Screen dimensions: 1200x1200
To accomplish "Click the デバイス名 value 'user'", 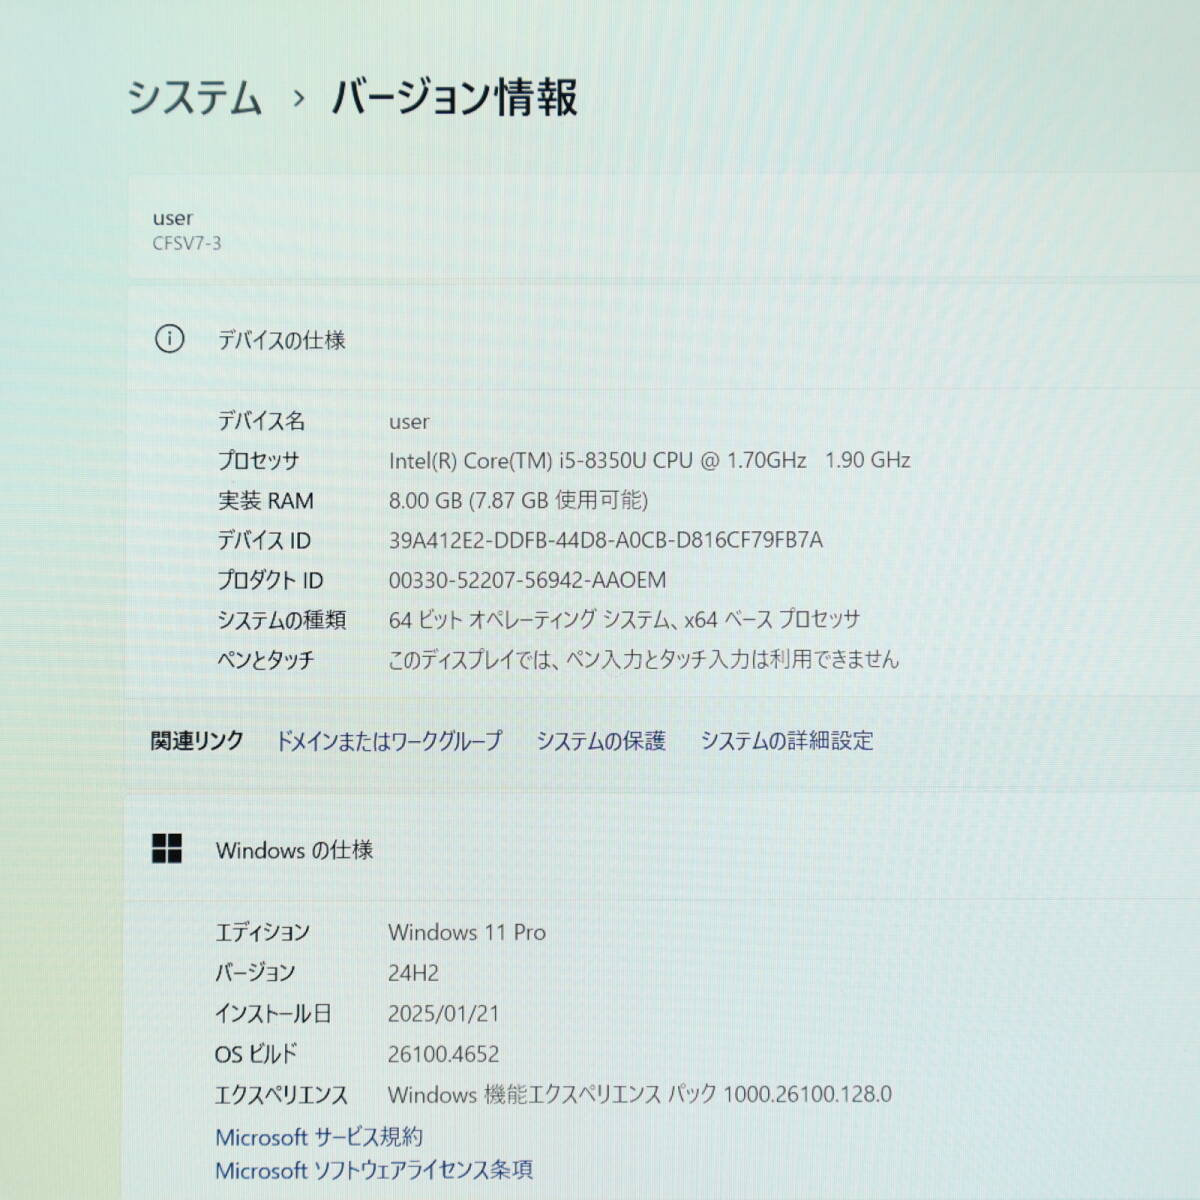I will [409, 422].
